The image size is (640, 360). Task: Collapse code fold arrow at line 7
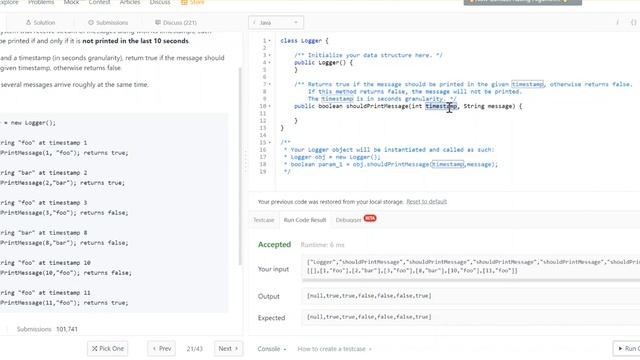pos(269,84)
